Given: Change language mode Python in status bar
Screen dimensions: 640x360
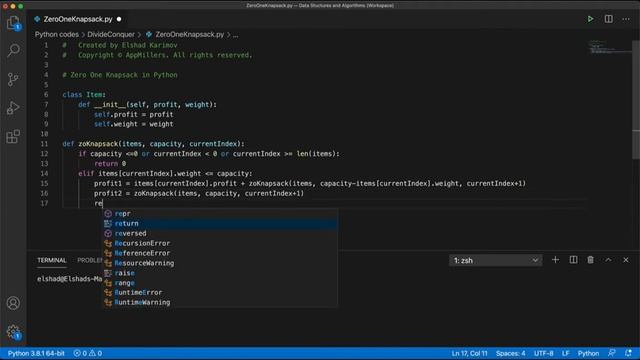Looking at the screenshot, I should [588, 353].
